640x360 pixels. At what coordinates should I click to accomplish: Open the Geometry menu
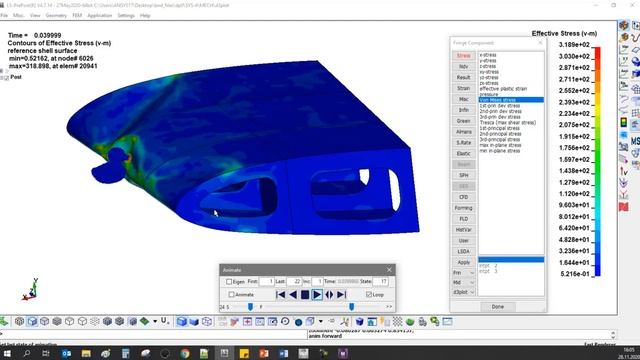56,16
